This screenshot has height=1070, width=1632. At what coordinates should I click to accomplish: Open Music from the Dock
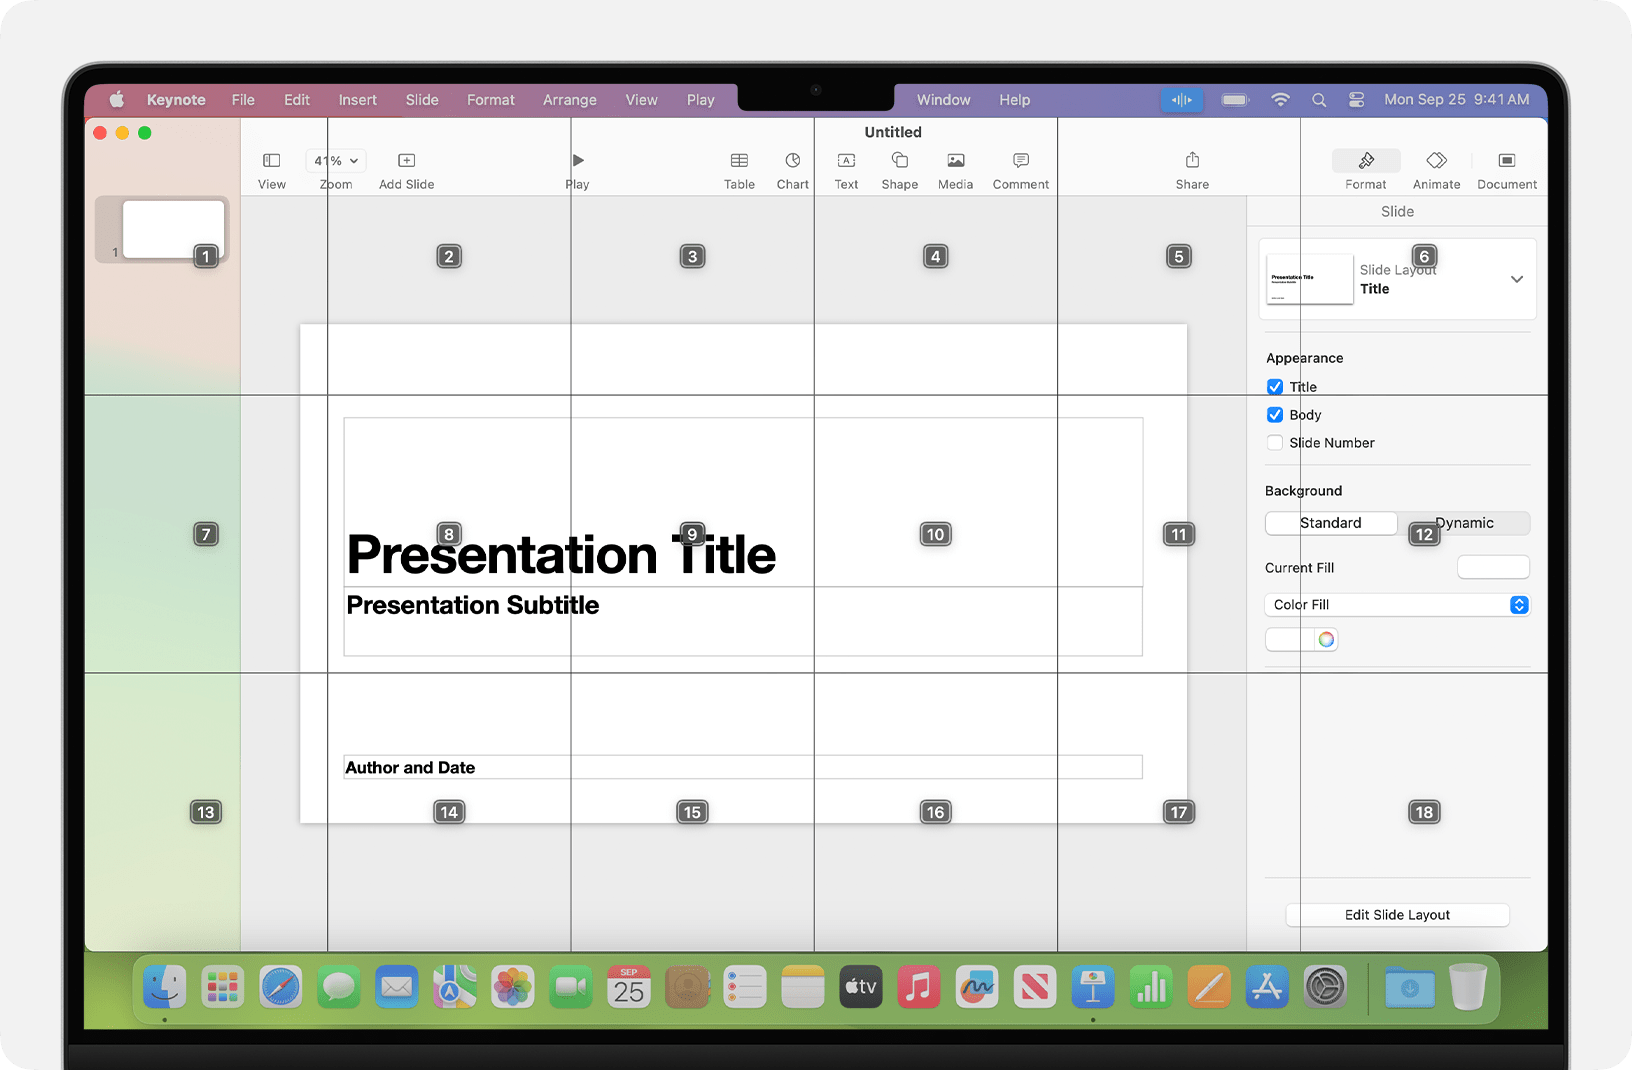pyautogui.click(x=919, y=988)
